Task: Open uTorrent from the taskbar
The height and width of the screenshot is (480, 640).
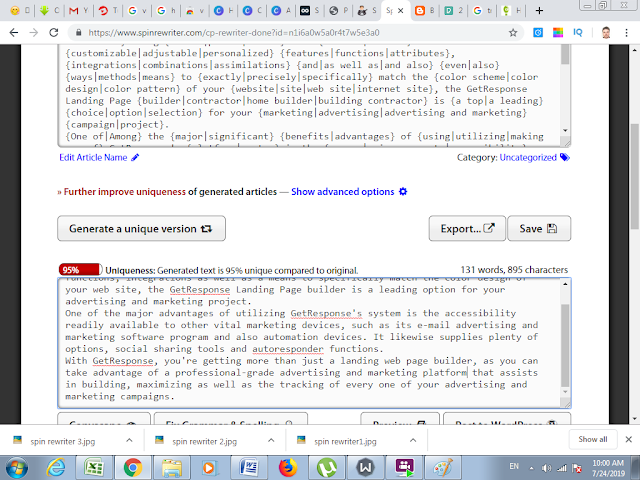Action: pos(327,468)
